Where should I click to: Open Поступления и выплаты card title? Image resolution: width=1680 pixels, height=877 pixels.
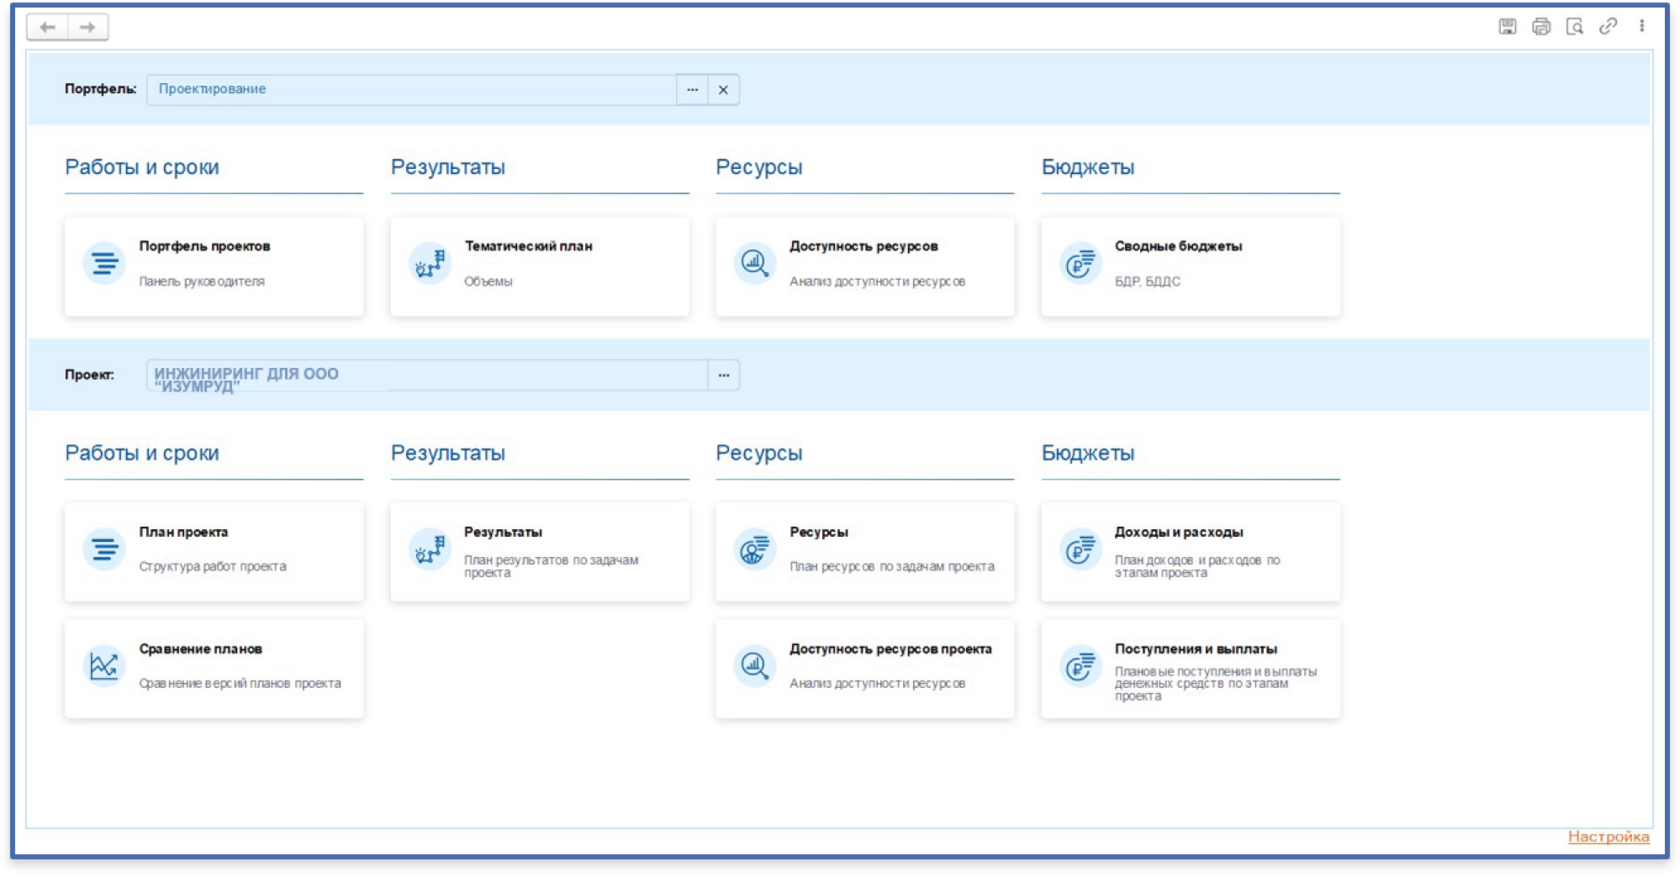pos(1196,649)
